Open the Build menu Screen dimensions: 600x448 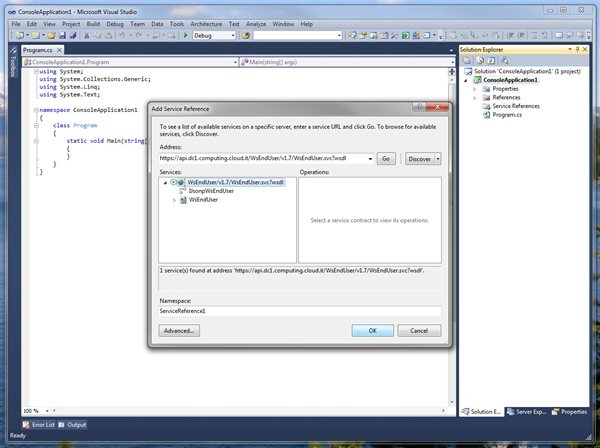93,24
